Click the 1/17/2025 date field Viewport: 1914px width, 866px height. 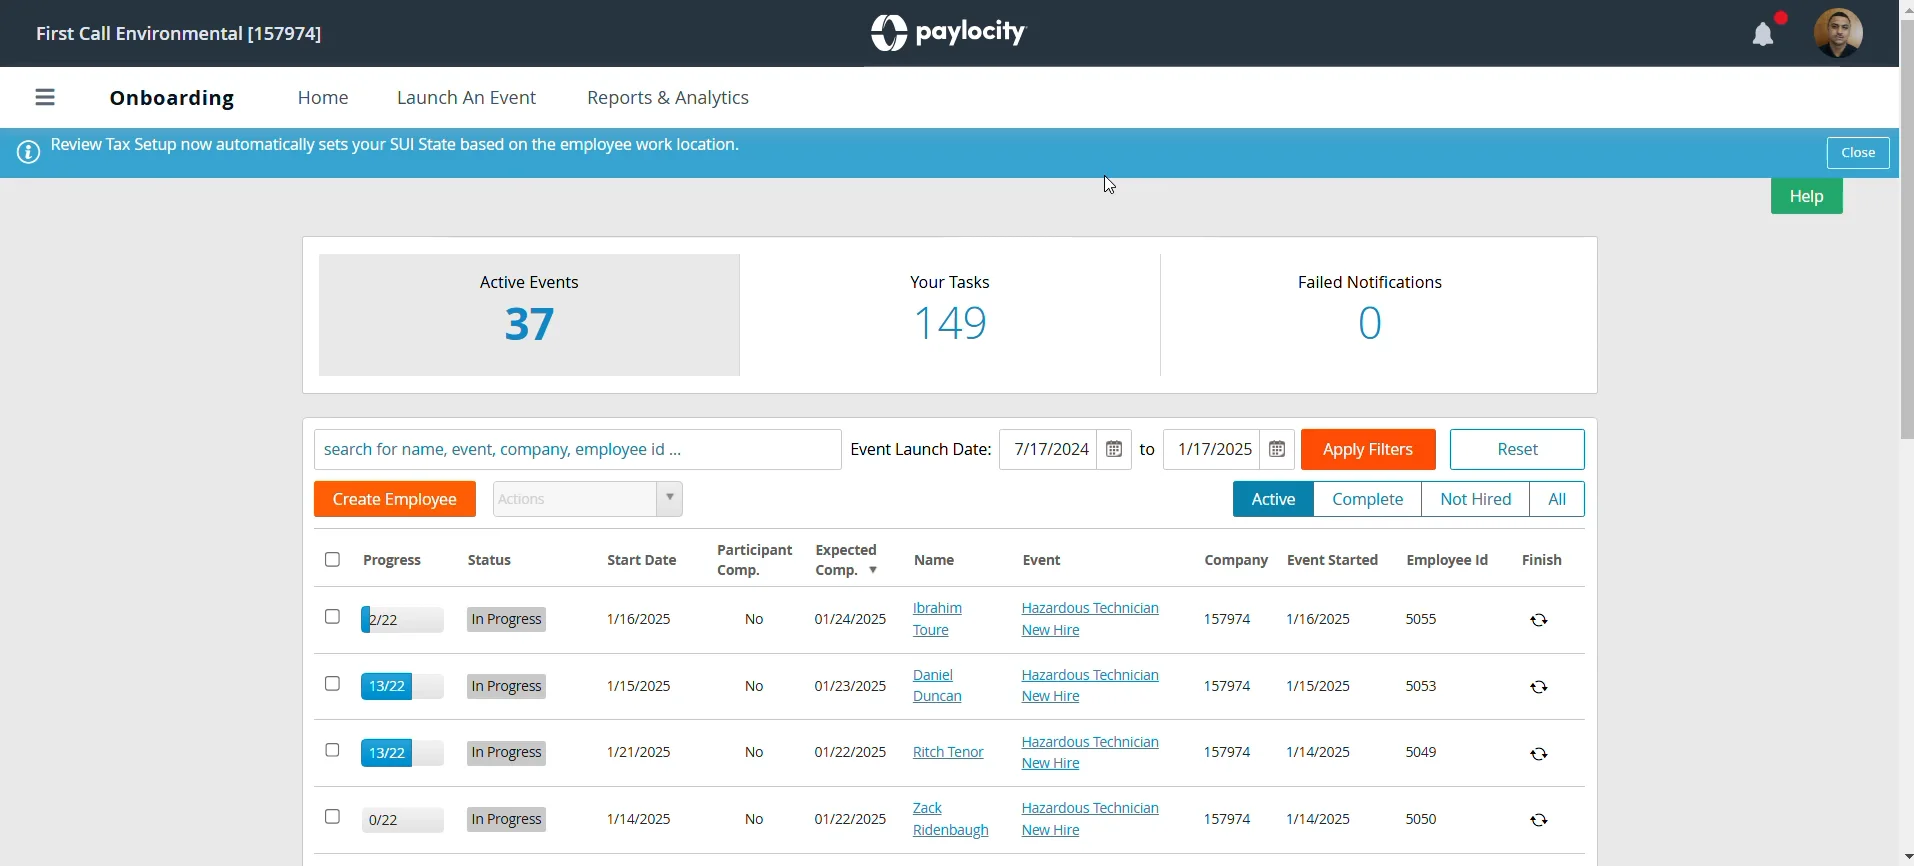[x=1214, y=450]
